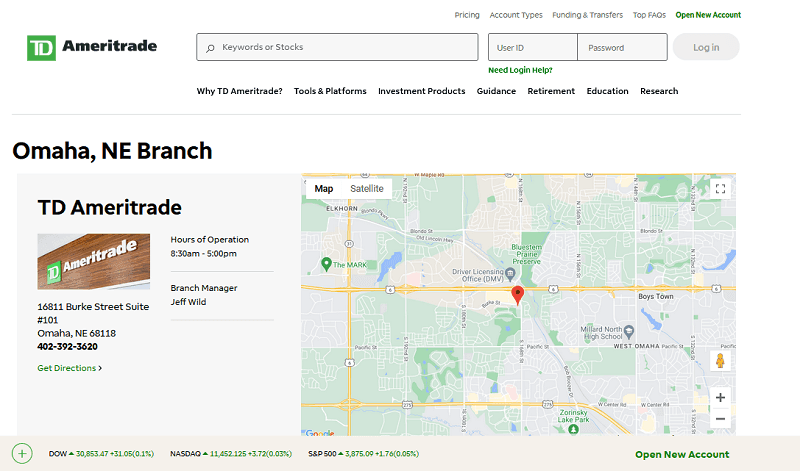Click the TD Ameritrade logo
This screenshot has width=800, height=471.
tap(92, 47)
